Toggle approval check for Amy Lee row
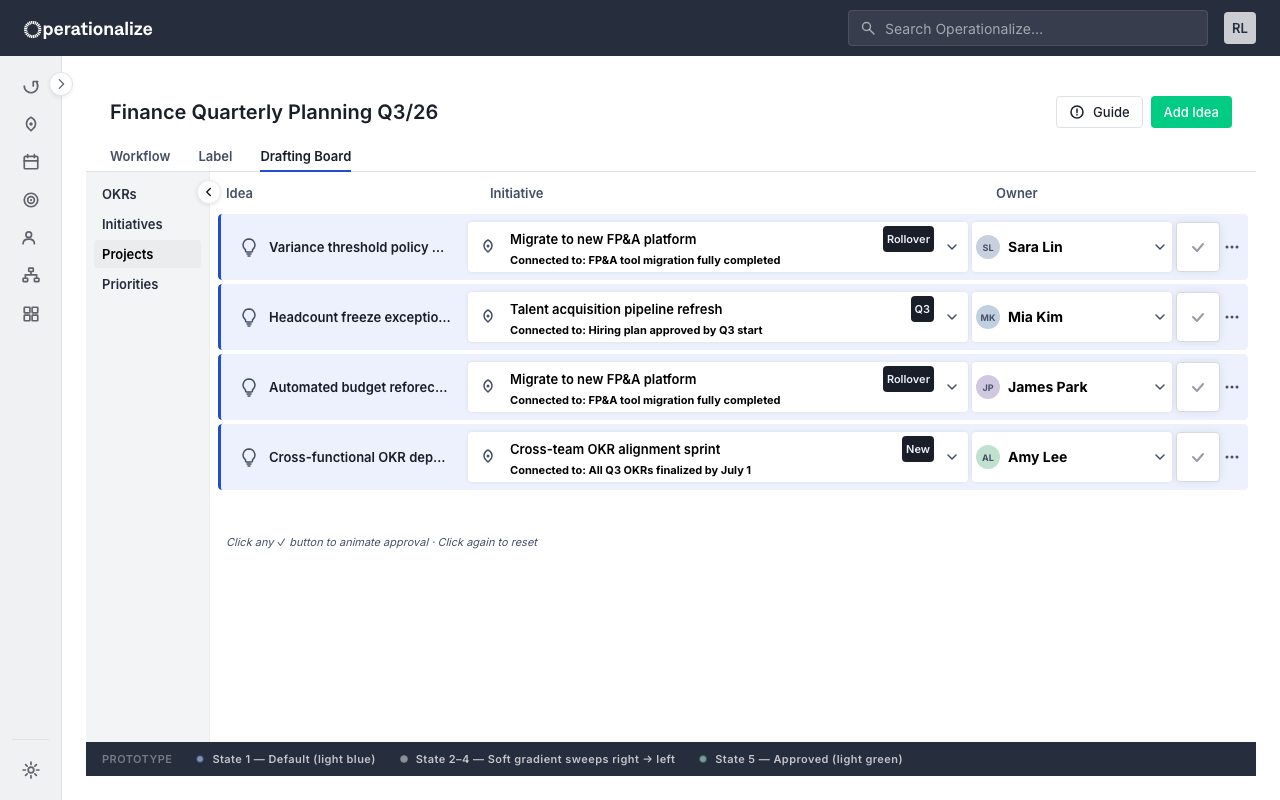Image resolution: width=1280 pixels, height=800 pixels. tap(1198, 457)
